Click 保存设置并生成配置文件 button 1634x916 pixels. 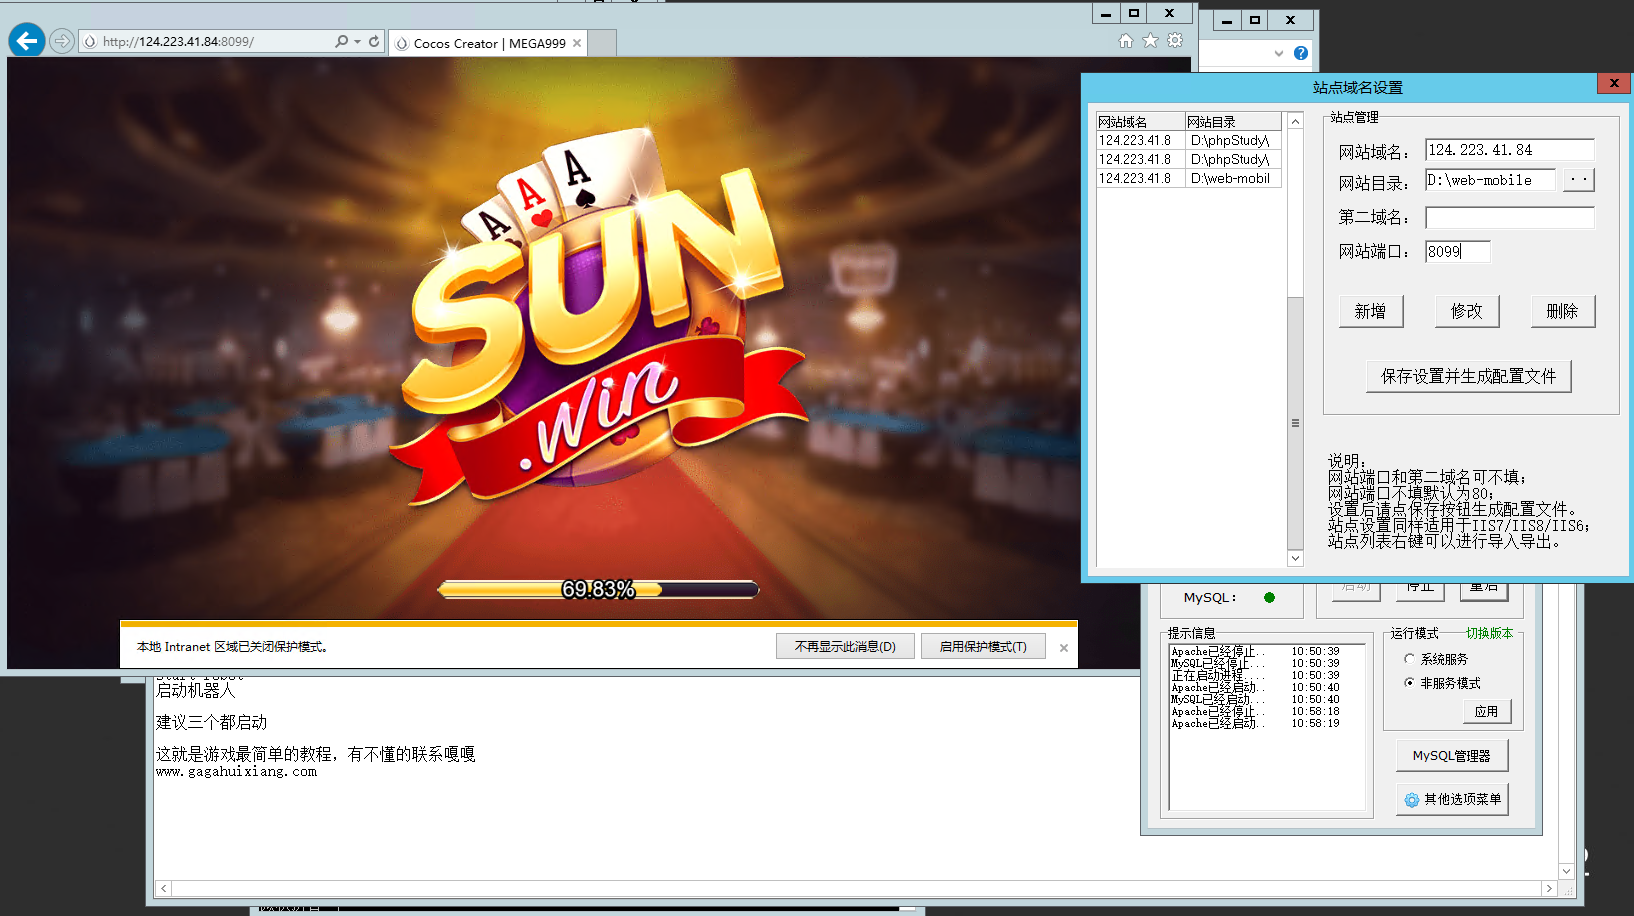[1469, 376]
